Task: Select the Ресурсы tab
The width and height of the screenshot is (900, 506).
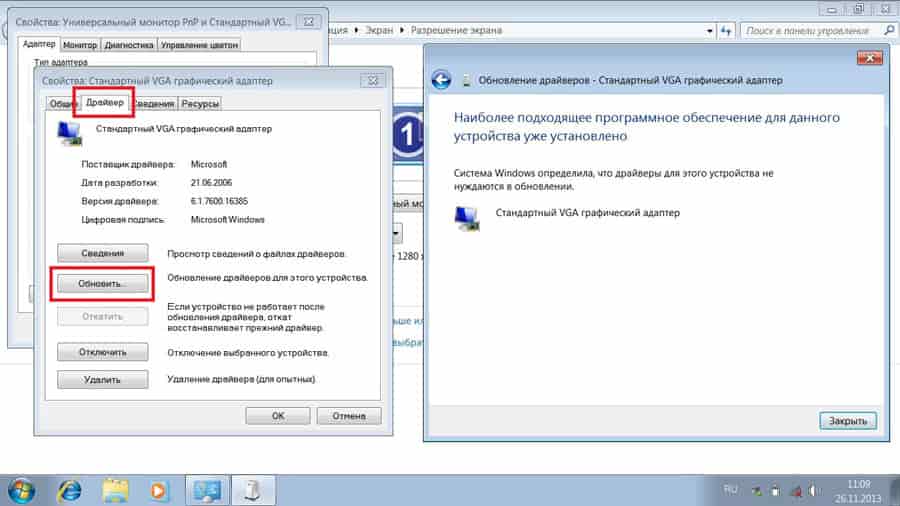Action: pos(200,103)
